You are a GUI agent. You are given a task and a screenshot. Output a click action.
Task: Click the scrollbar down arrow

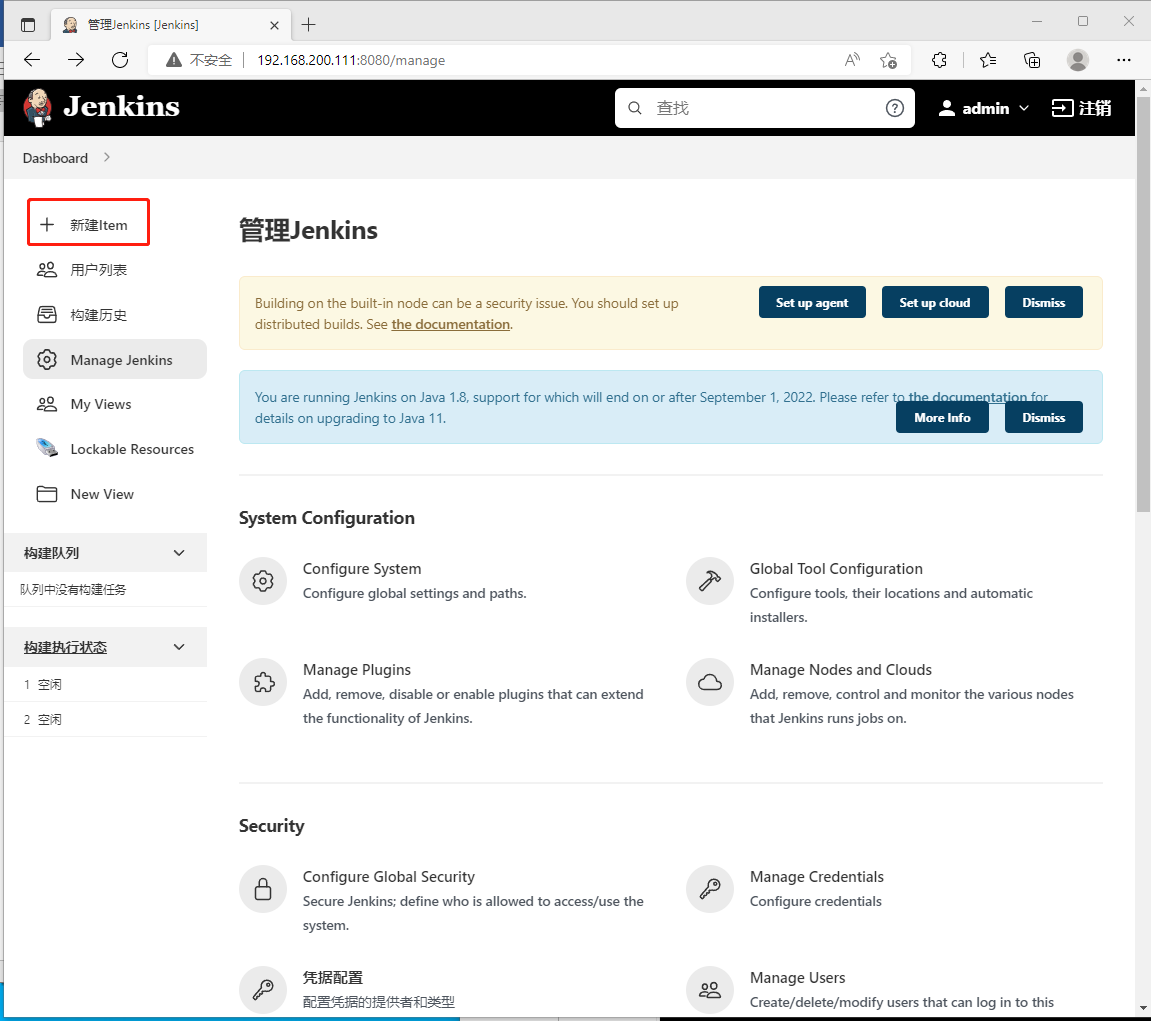(x=1143, y=1009)
